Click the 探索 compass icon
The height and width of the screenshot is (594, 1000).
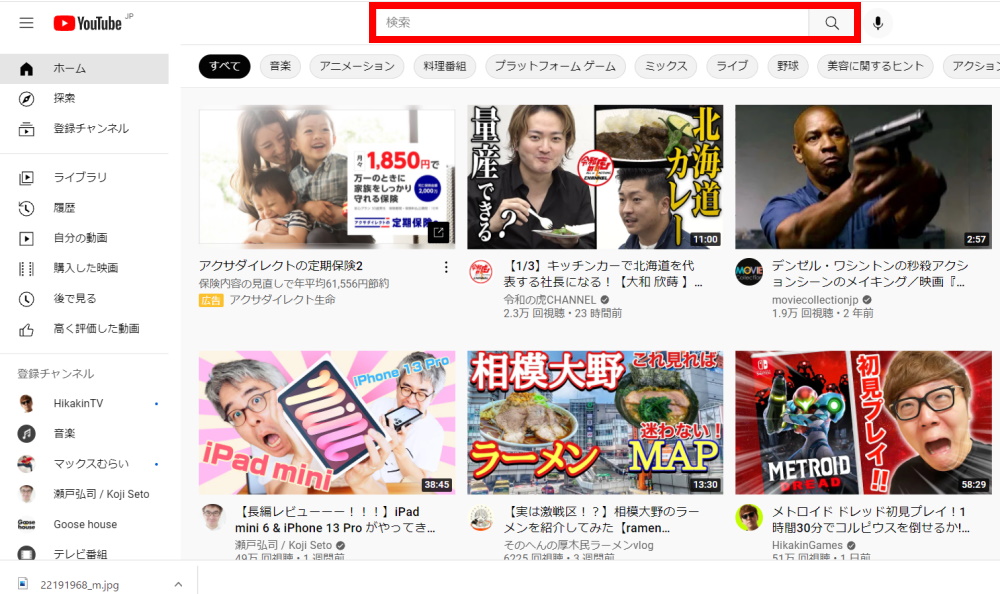pyautogui.click(x=26, y=98)
